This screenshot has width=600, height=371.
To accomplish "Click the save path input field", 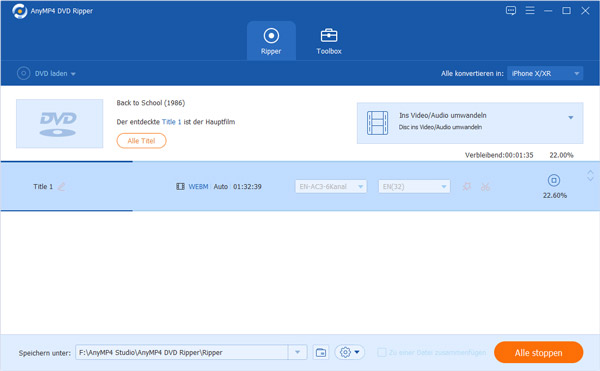I will coord(182,352).
